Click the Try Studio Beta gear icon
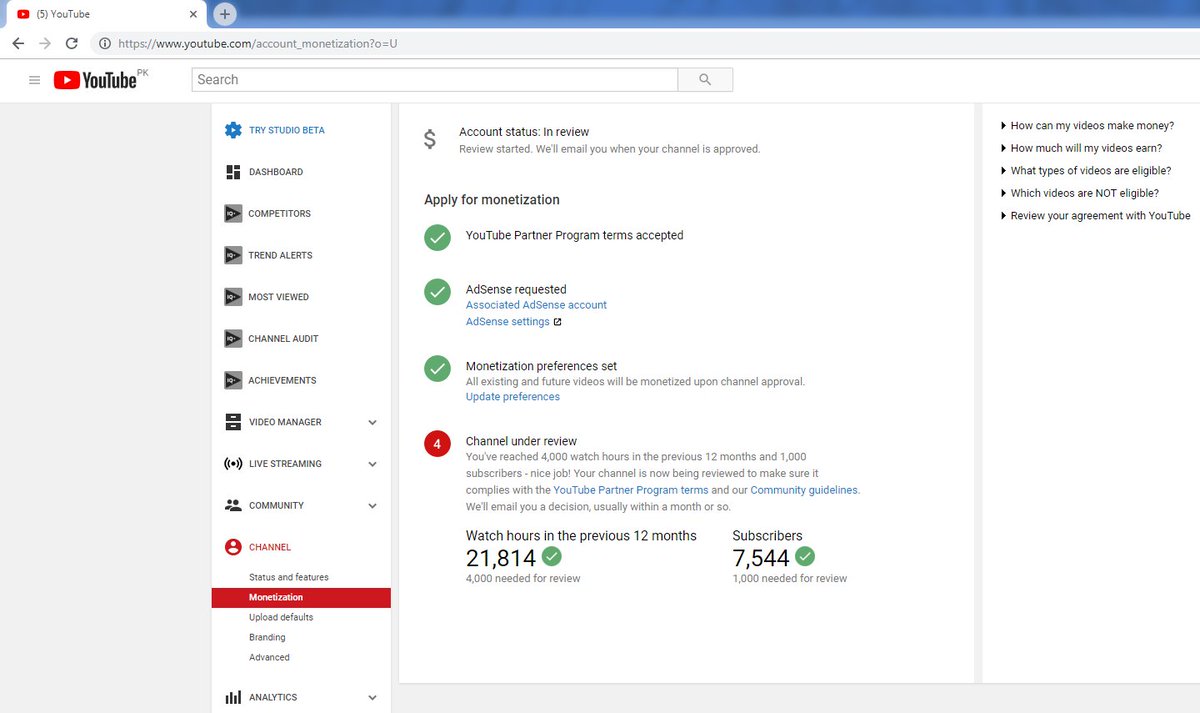 (x=233, y=130)
